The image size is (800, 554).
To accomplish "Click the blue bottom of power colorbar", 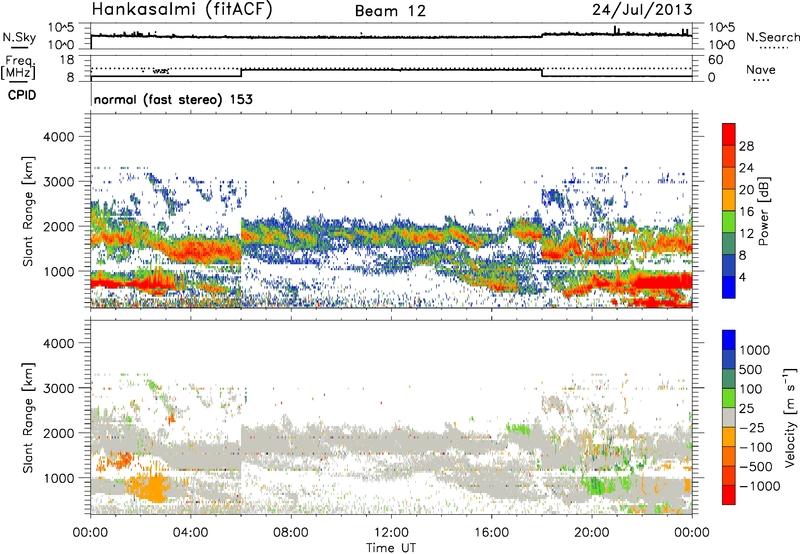I will [x=729, y=288].
